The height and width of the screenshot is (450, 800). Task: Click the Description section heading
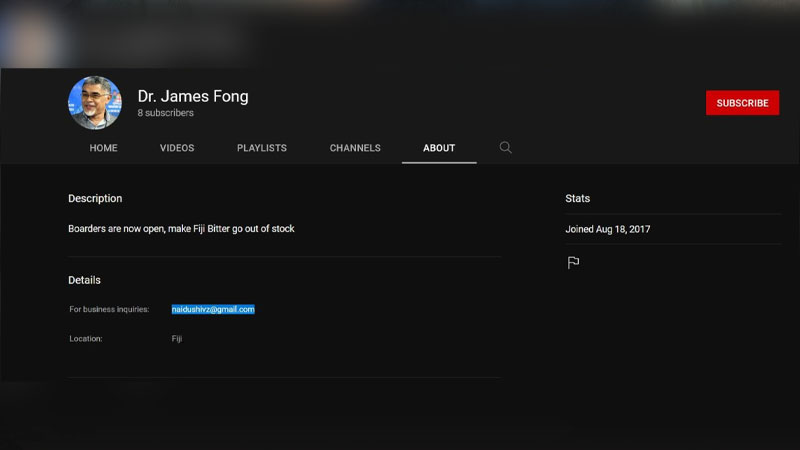coord(95,199)
